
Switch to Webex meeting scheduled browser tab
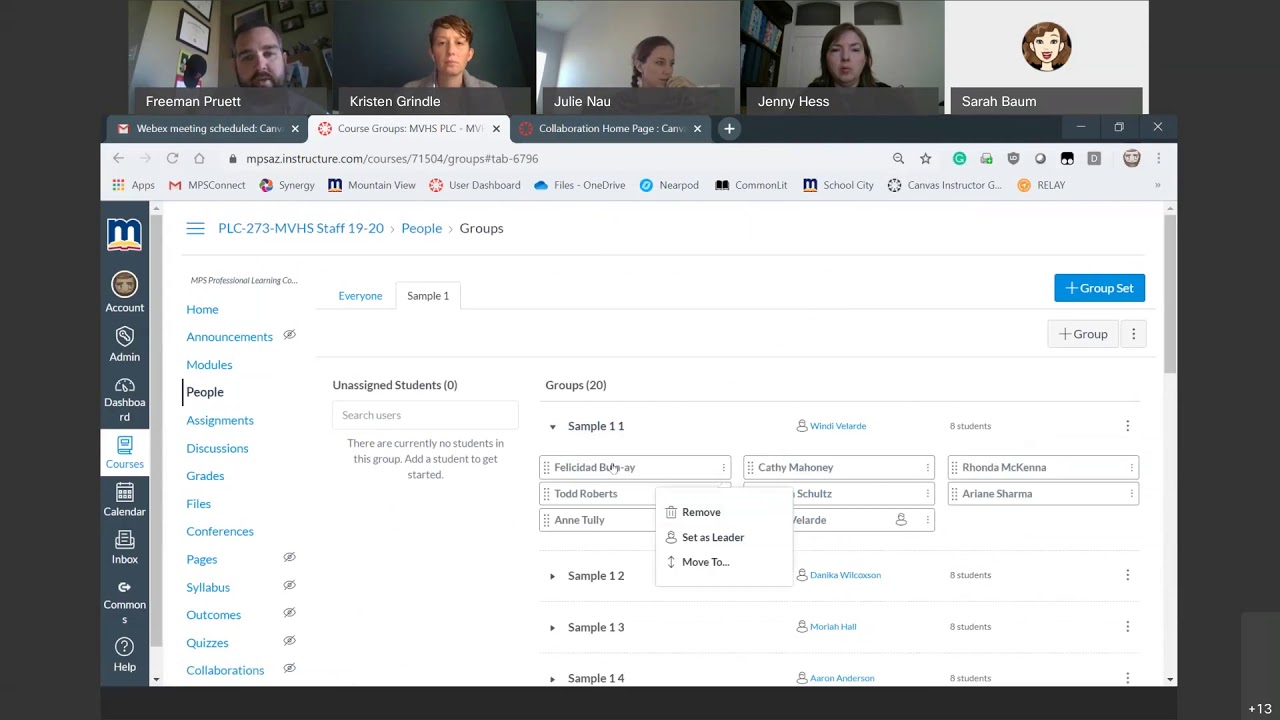pos(208,128)
